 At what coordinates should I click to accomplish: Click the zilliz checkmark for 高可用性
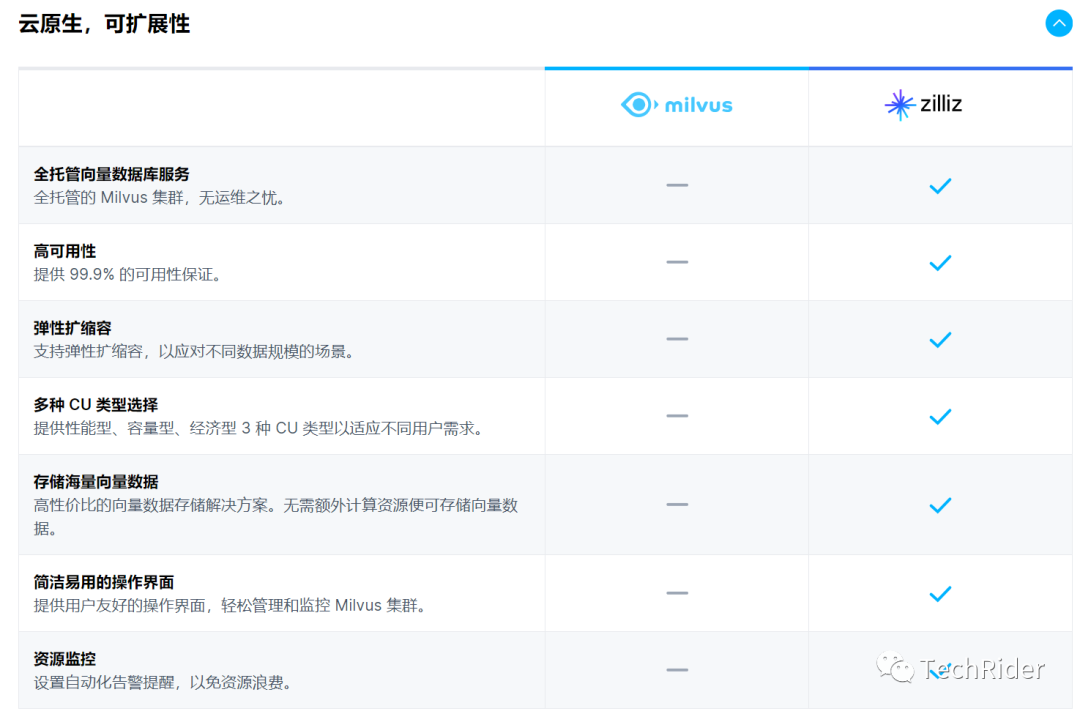click(940, 263)
